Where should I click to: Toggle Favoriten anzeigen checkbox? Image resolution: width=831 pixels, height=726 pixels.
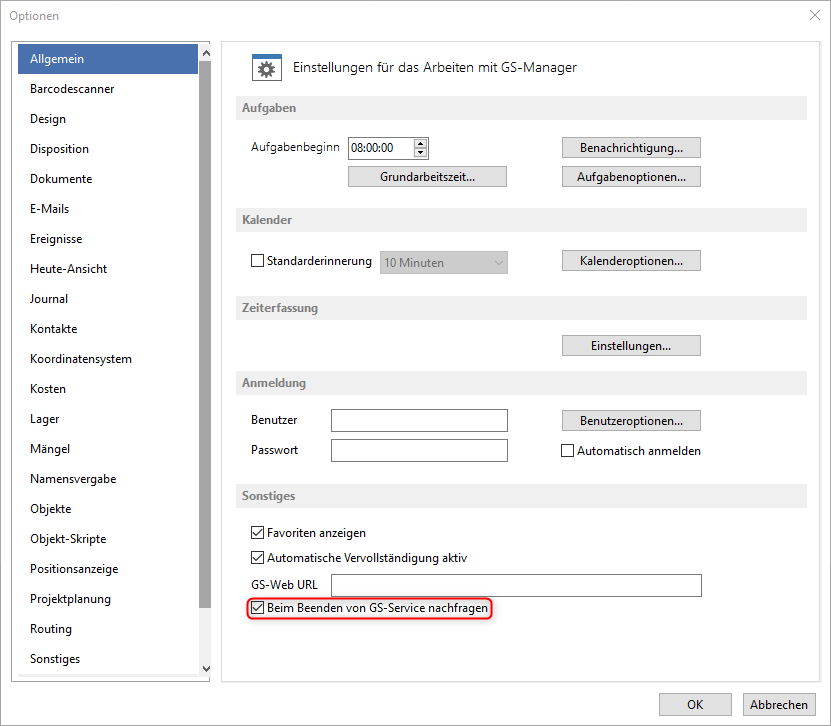pyautogui.click(x=258, y=533)
